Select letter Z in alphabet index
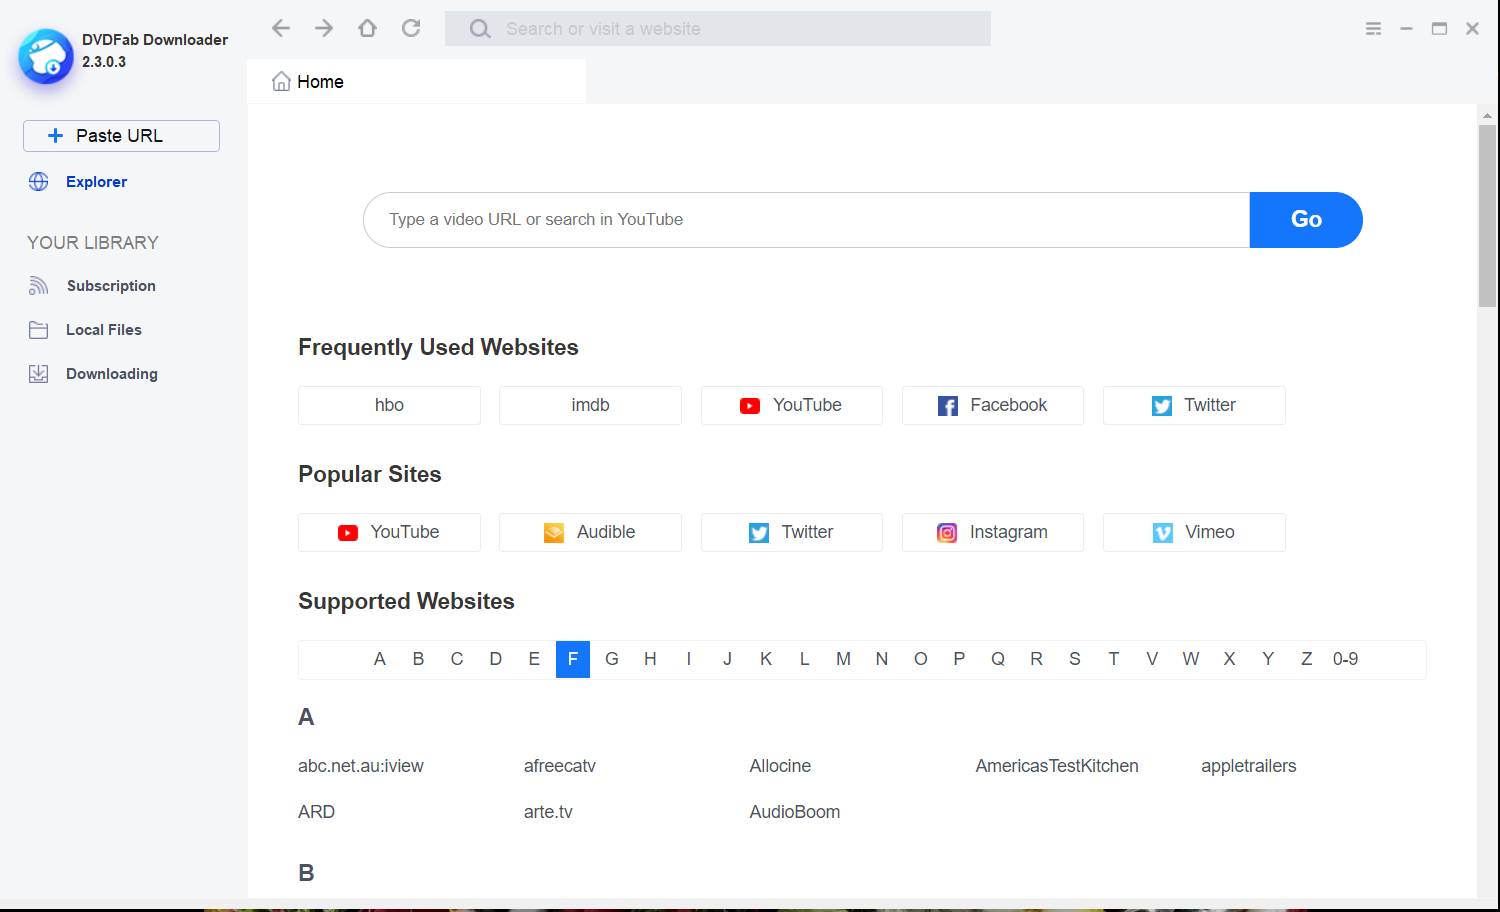Image resolution: width=1500 pixels, height=912 pixels. click(x=1306, y=659)
